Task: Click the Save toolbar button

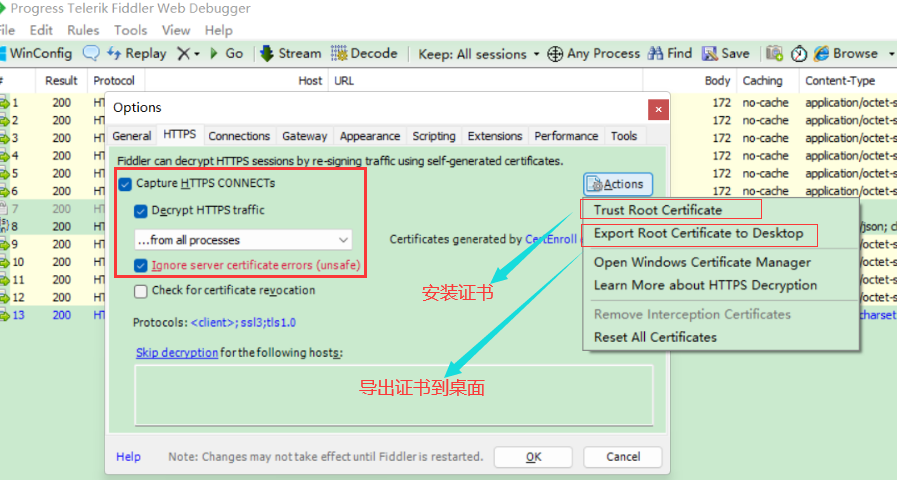Action: click(x=726, y=53)
